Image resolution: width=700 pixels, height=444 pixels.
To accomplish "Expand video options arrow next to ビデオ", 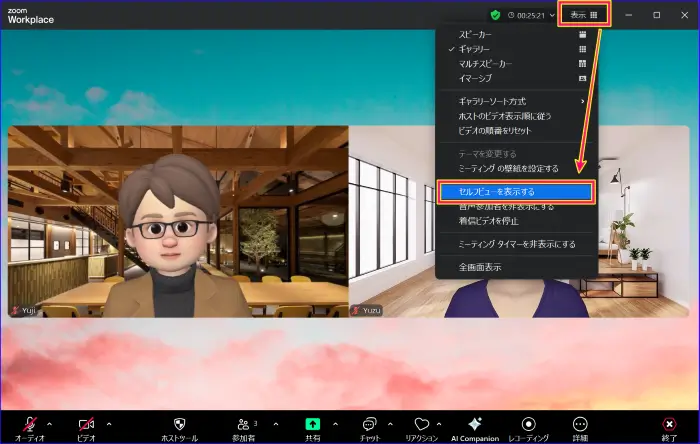I will [109, 423].
